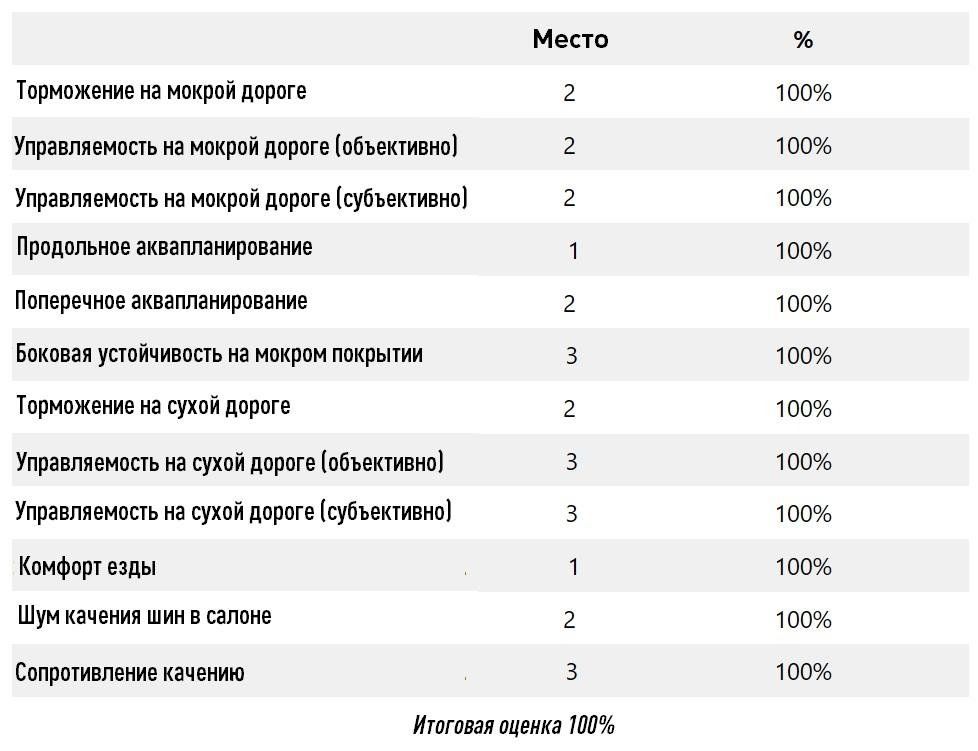Click the Место column header

pos(570,39)
